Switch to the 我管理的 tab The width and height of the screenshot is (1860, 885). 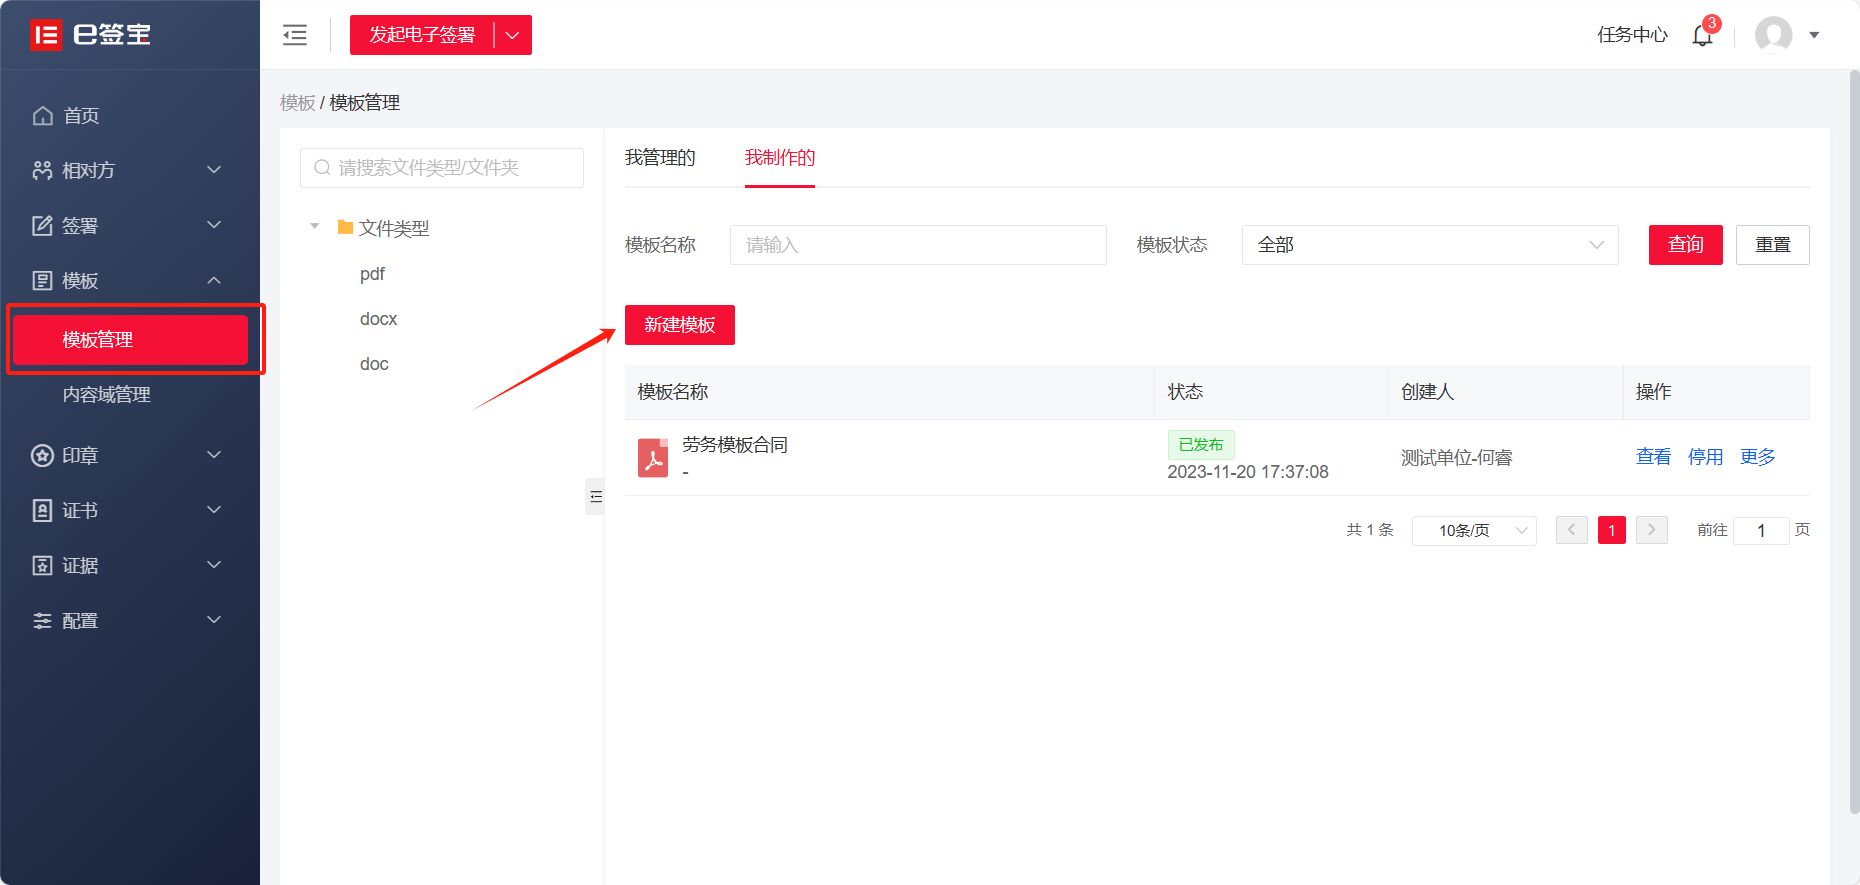(x=660, y=158)
